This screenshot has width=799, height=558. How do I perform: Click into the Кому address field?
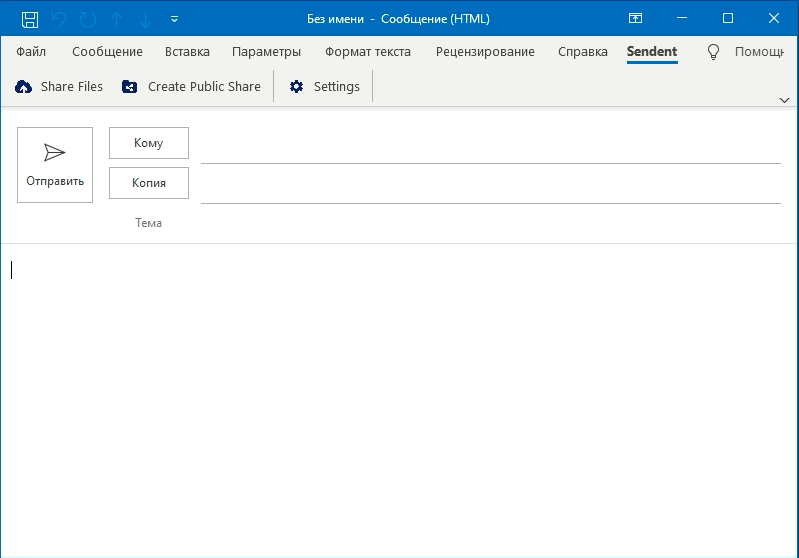[491, 146]
